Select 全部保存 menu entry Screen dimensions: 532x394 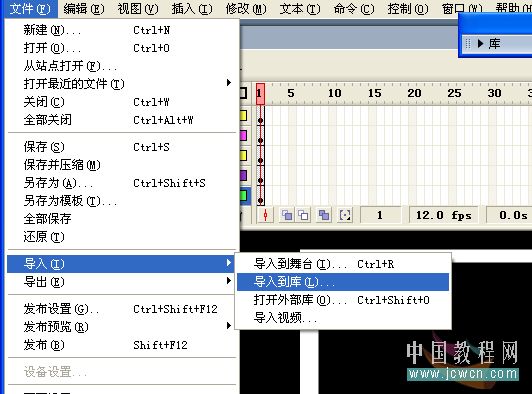pos(121,219)
